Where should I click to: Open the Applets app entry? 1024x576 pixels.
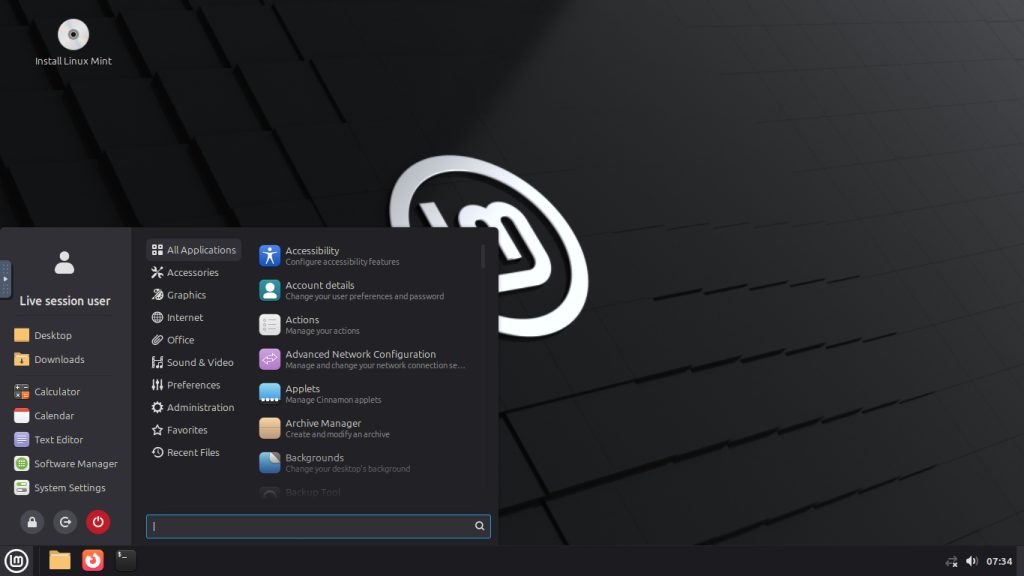(366, 394)
